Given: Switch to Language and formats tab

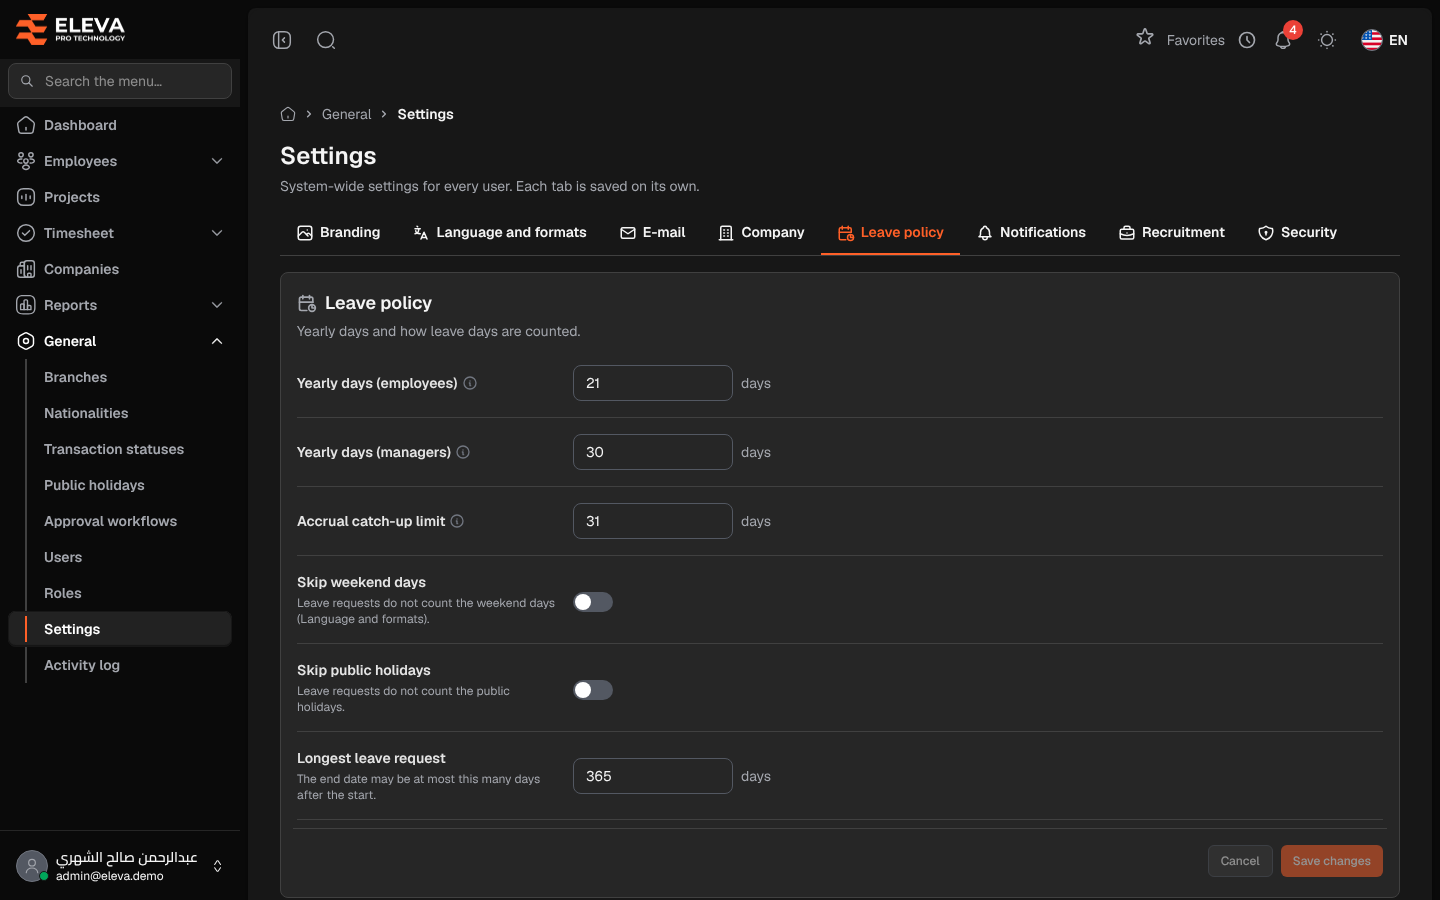Looking at the screenshot, I should (500, 232).
